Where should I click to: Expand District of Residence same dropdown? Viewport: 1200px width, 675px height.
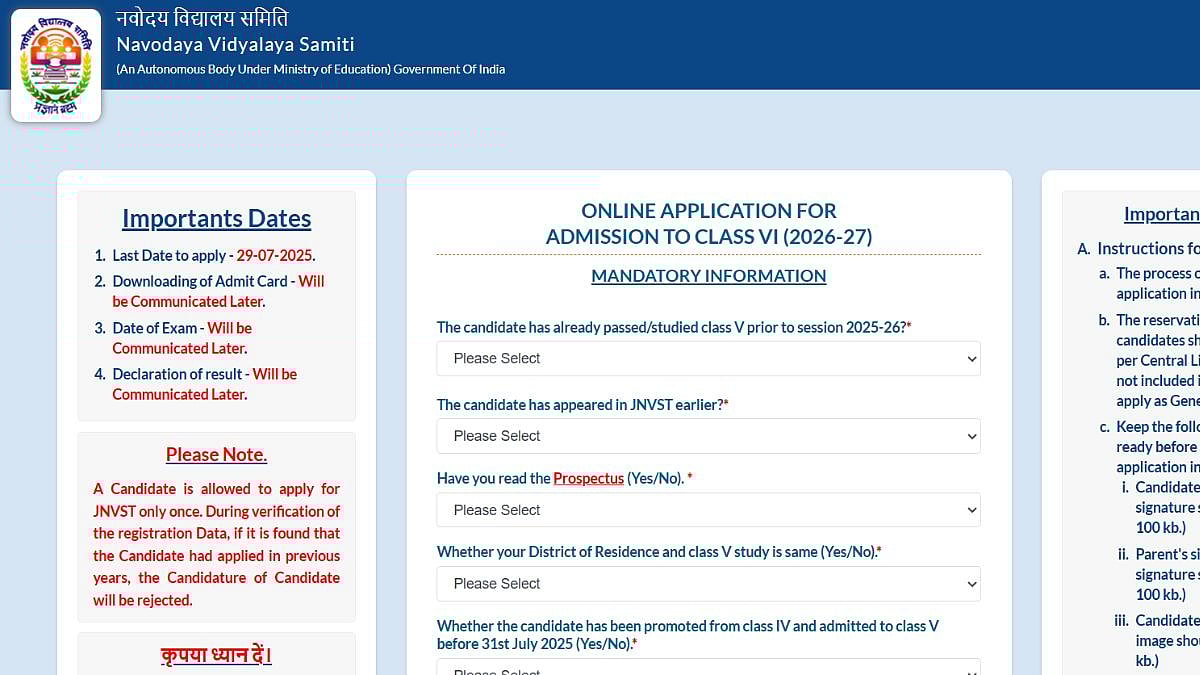pos(708,584)
